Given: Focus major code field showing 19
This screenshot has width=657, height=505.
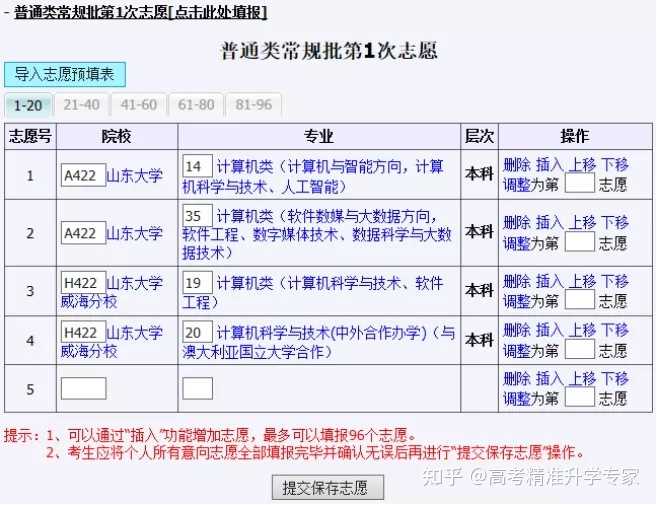Looking at the screenshot, I should [197, 282].
